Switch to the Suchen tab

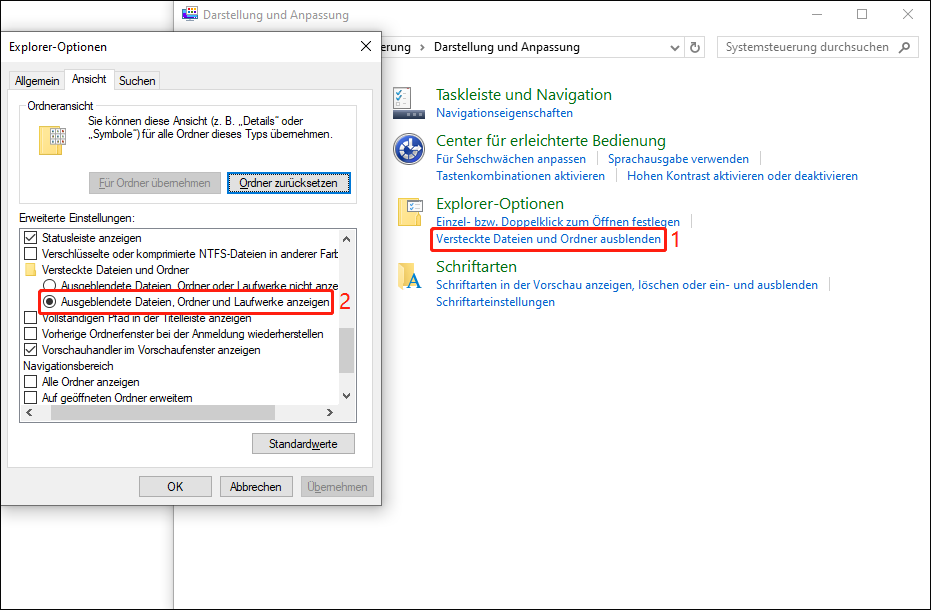pyautogui.click(x=137, y=80)
